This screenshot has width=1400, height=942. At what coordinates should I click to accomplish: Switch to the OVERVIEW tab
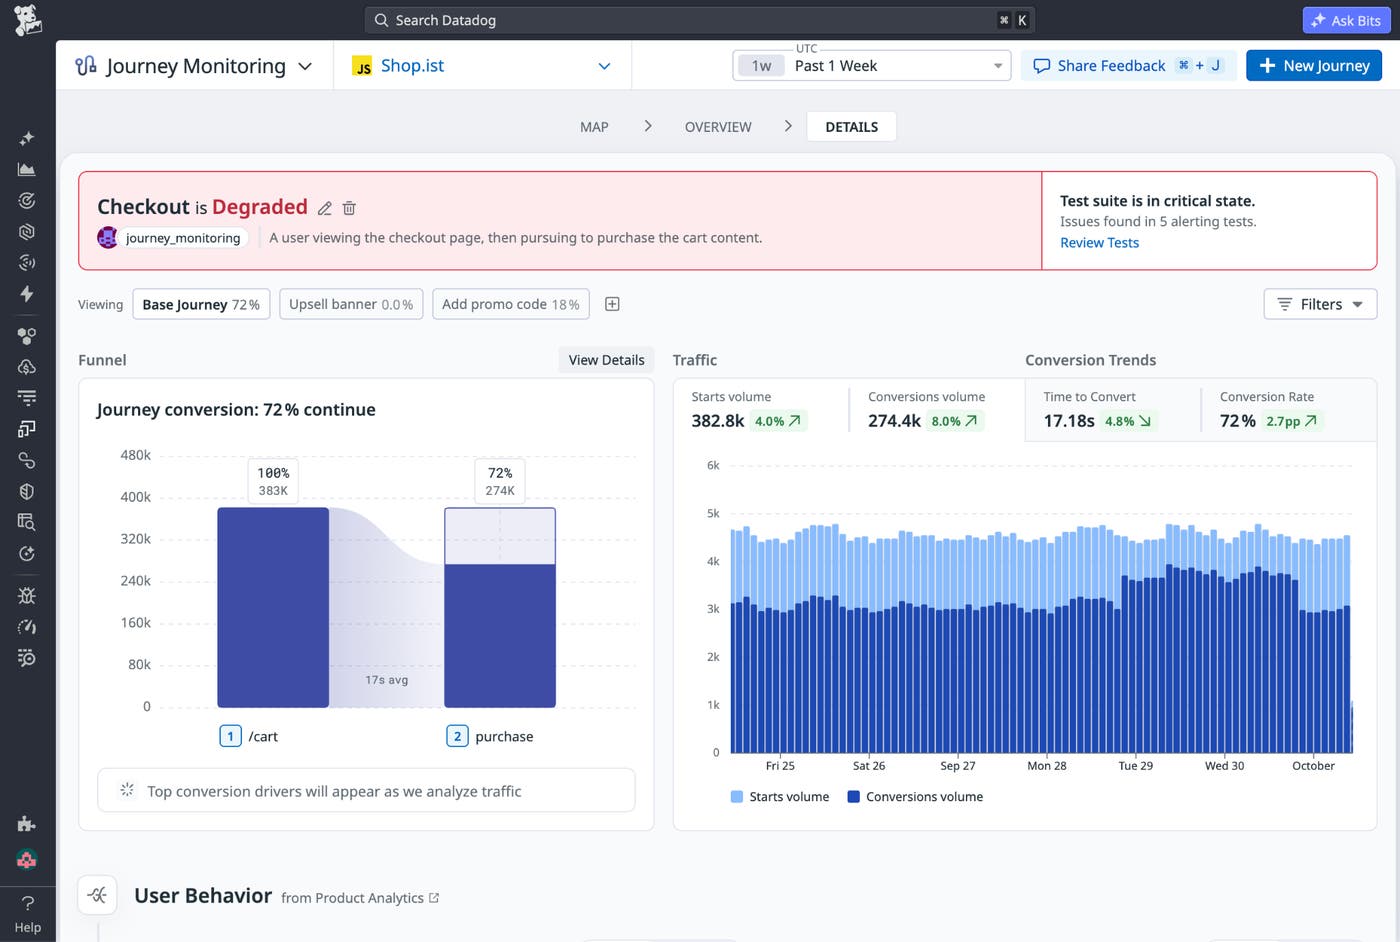(x=718, y=127)
